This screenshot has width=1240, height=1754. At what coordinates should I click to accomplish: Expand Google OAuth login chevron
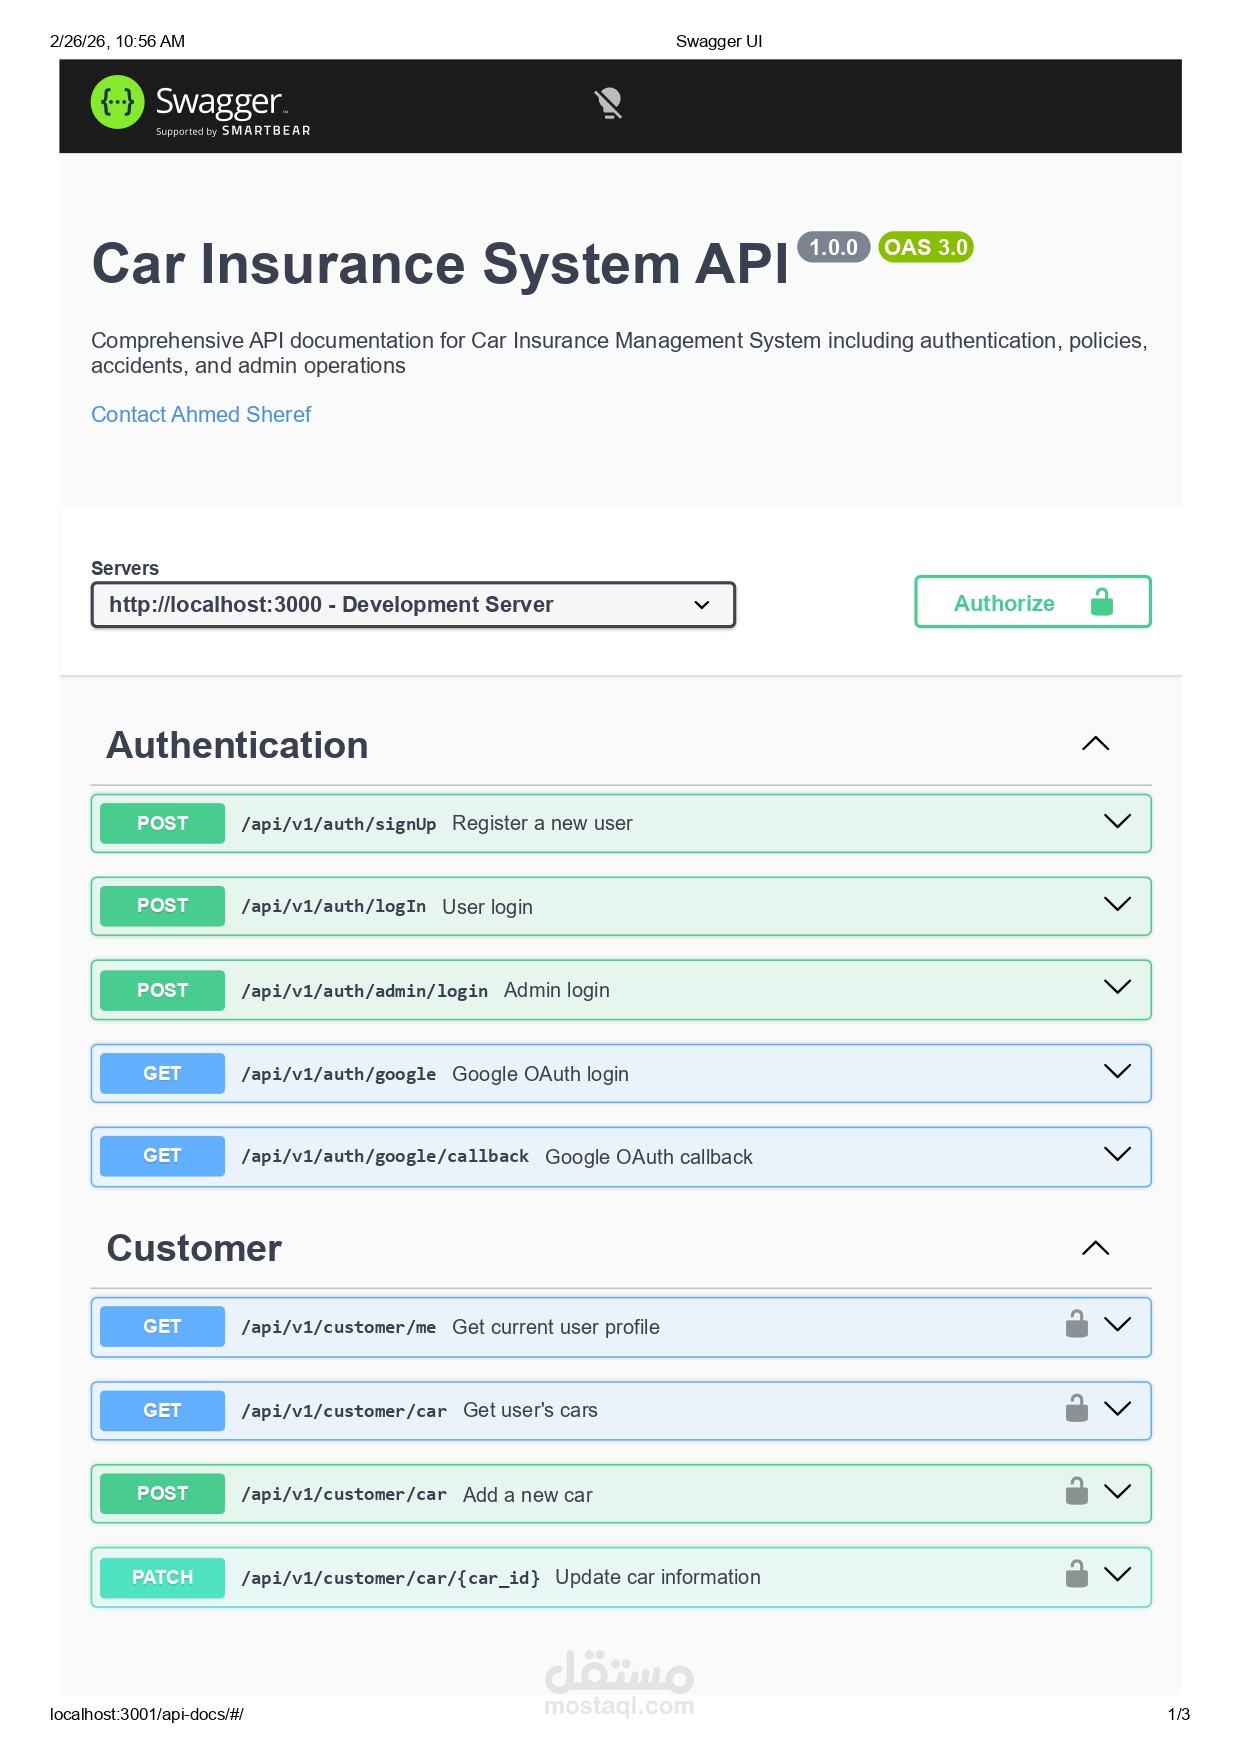[x=1116, y=1072]
